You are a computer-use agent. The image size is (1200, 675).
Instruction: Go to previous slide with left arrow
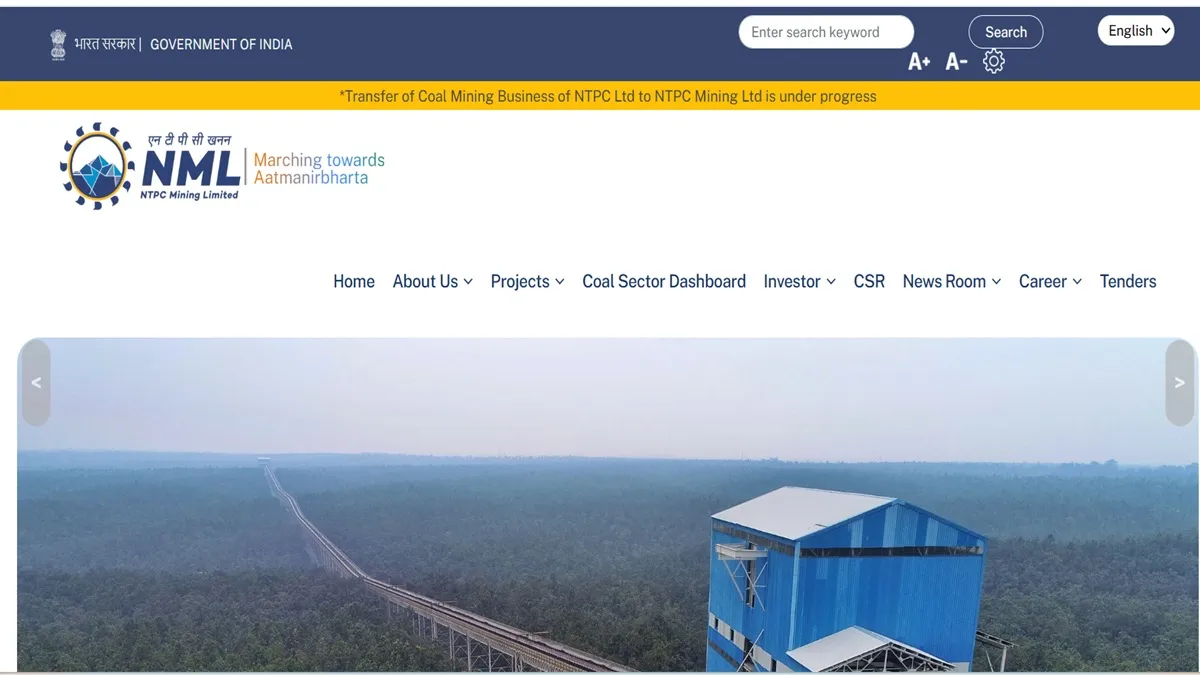[x=36, y=383]
